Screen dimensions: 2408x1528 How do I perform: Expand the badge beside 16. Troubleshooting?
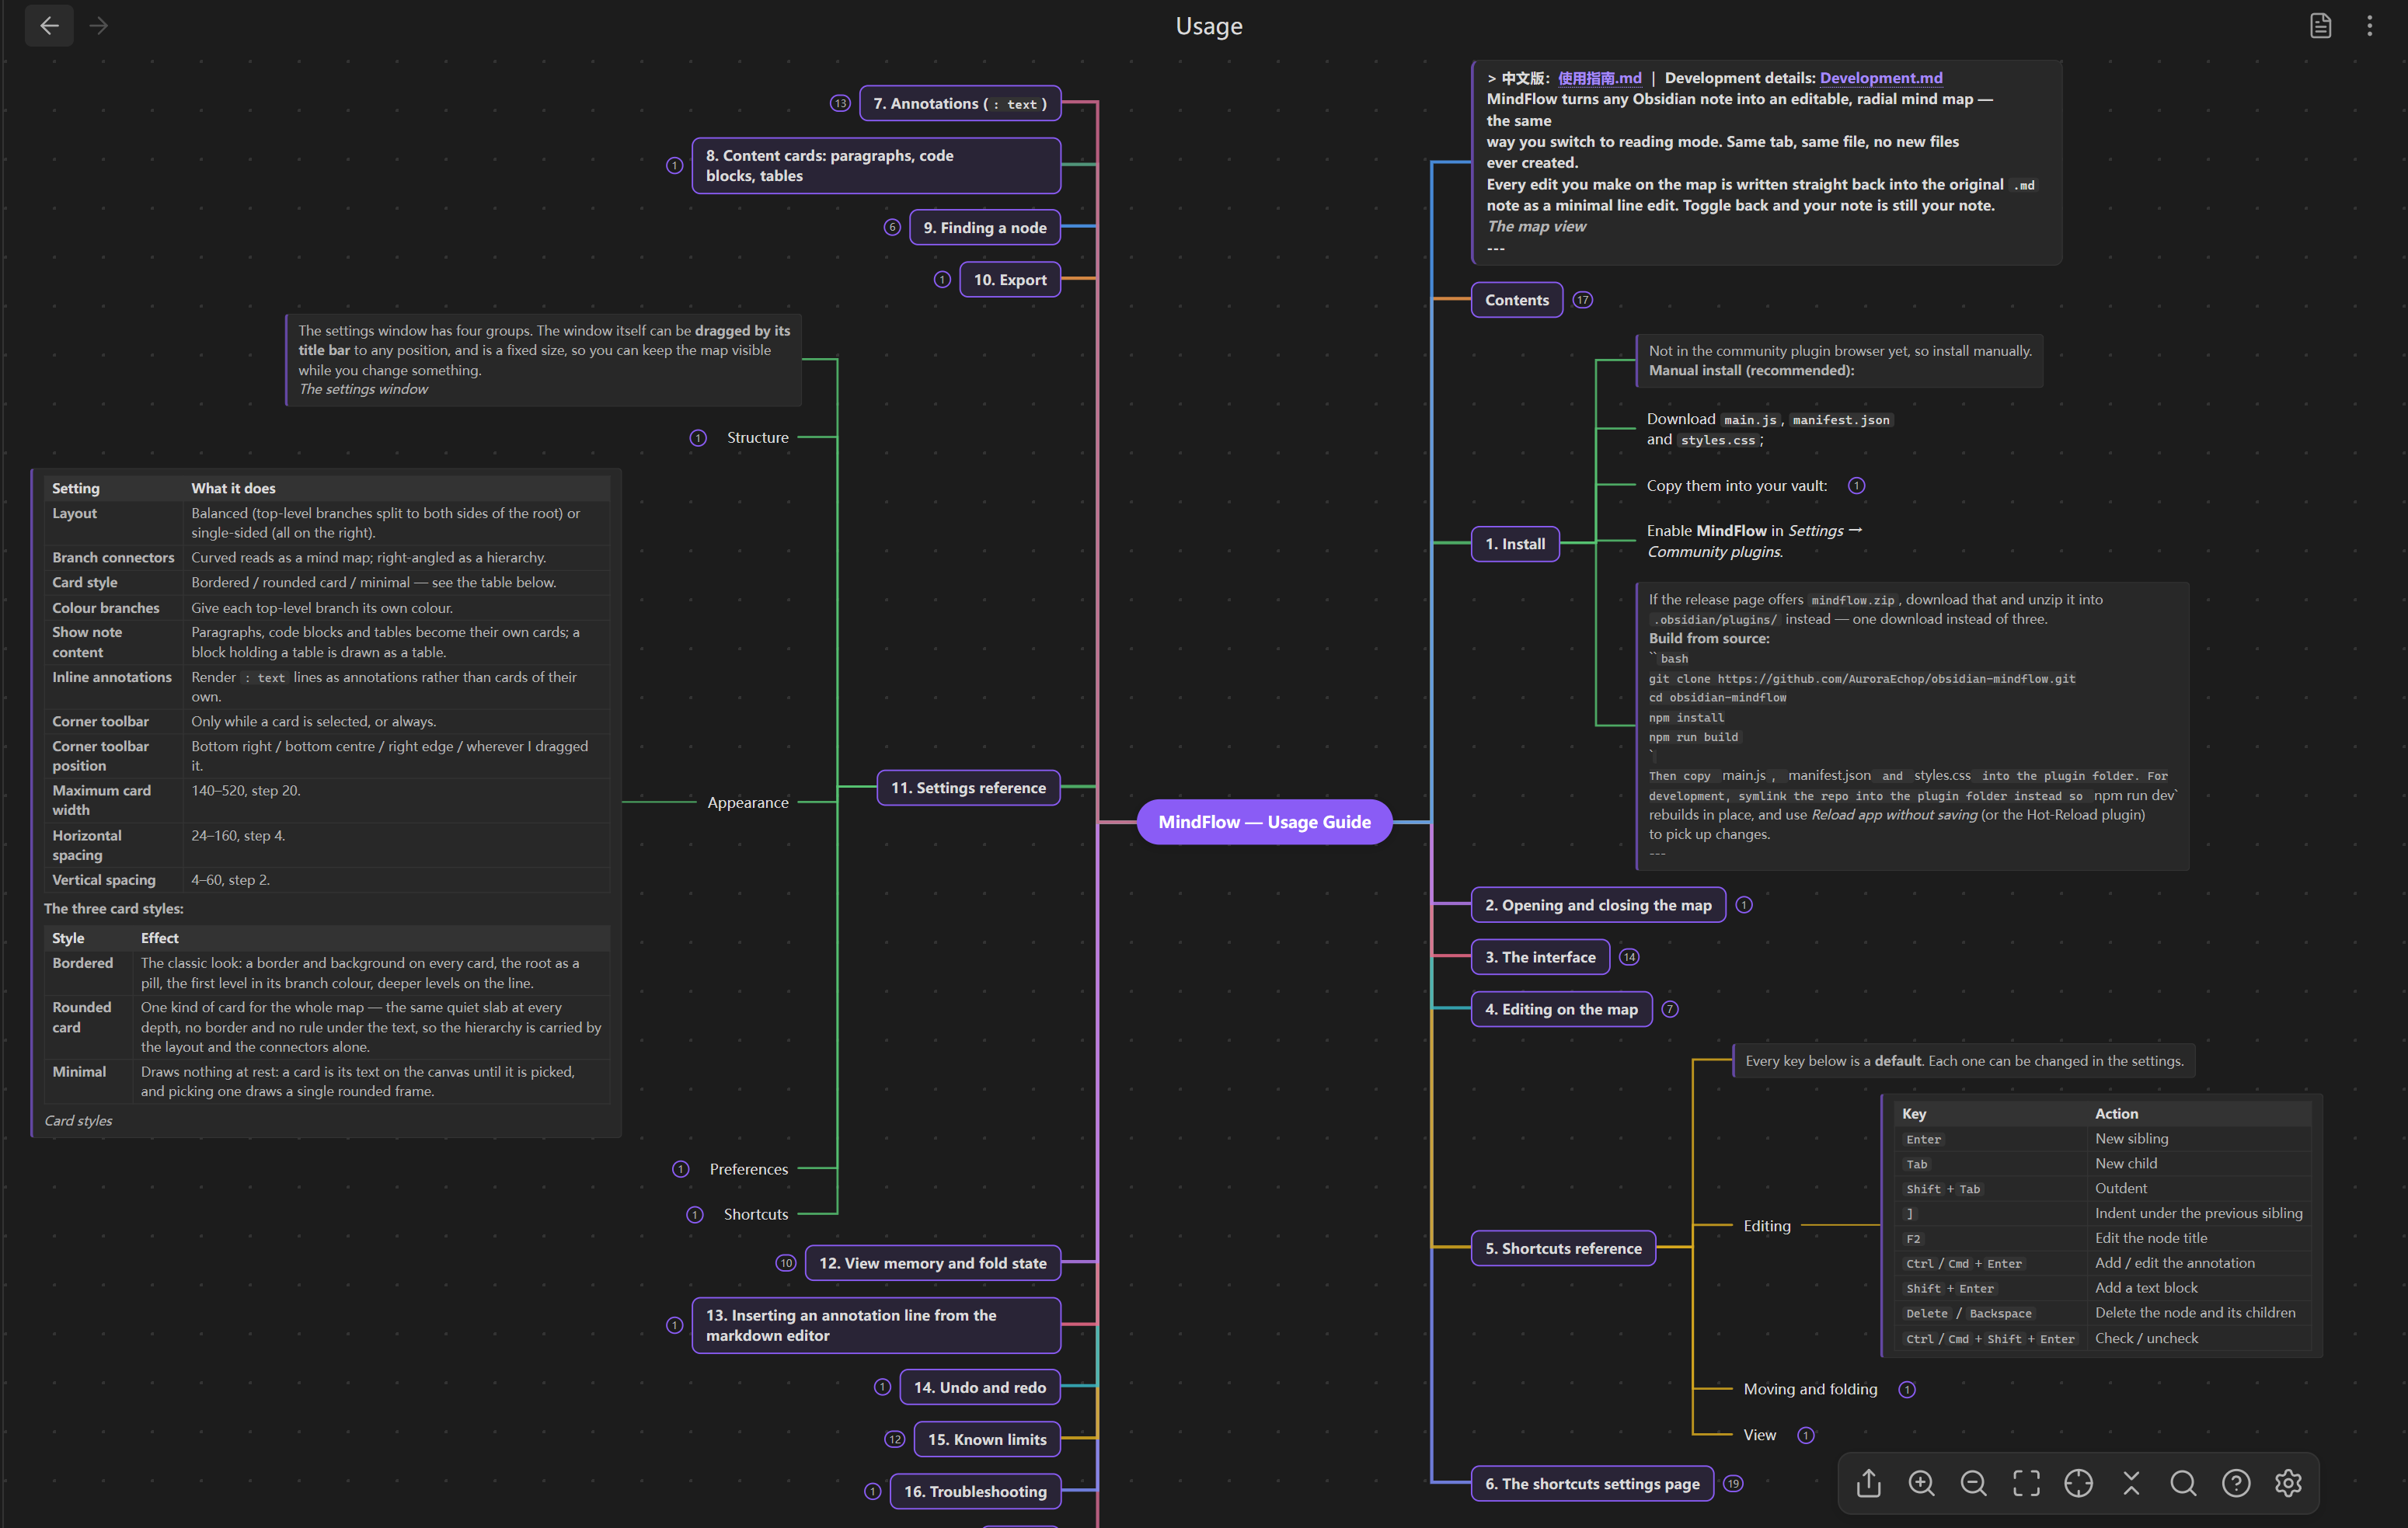[x=873, y=1491]
